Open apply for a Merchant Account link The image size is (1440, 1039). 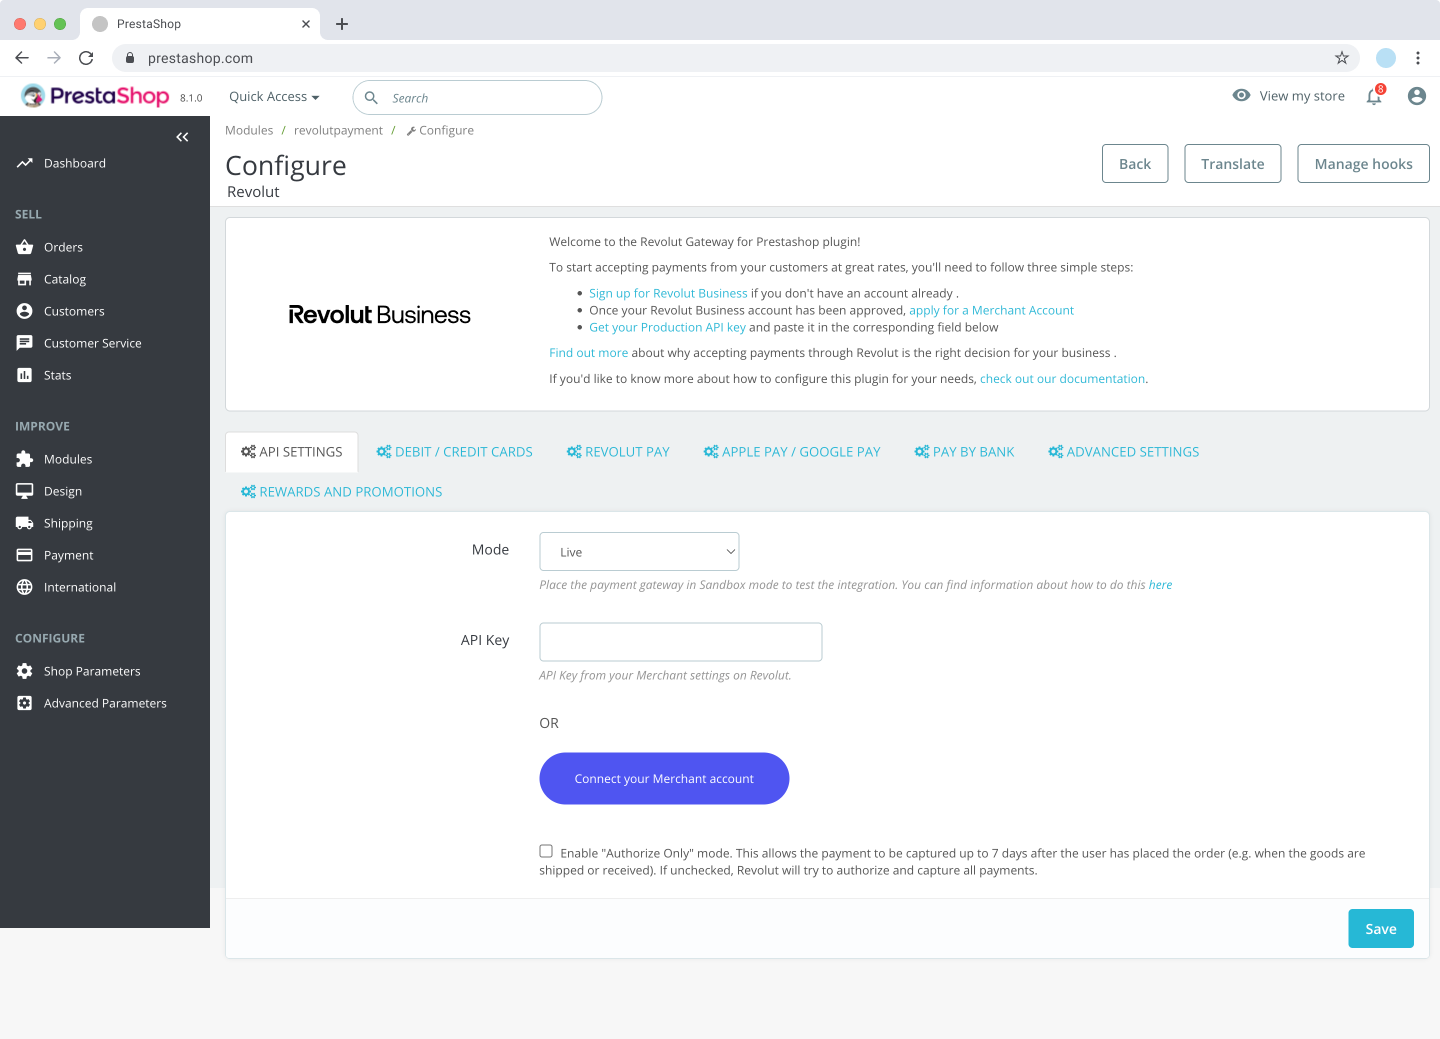click(991, 310)
